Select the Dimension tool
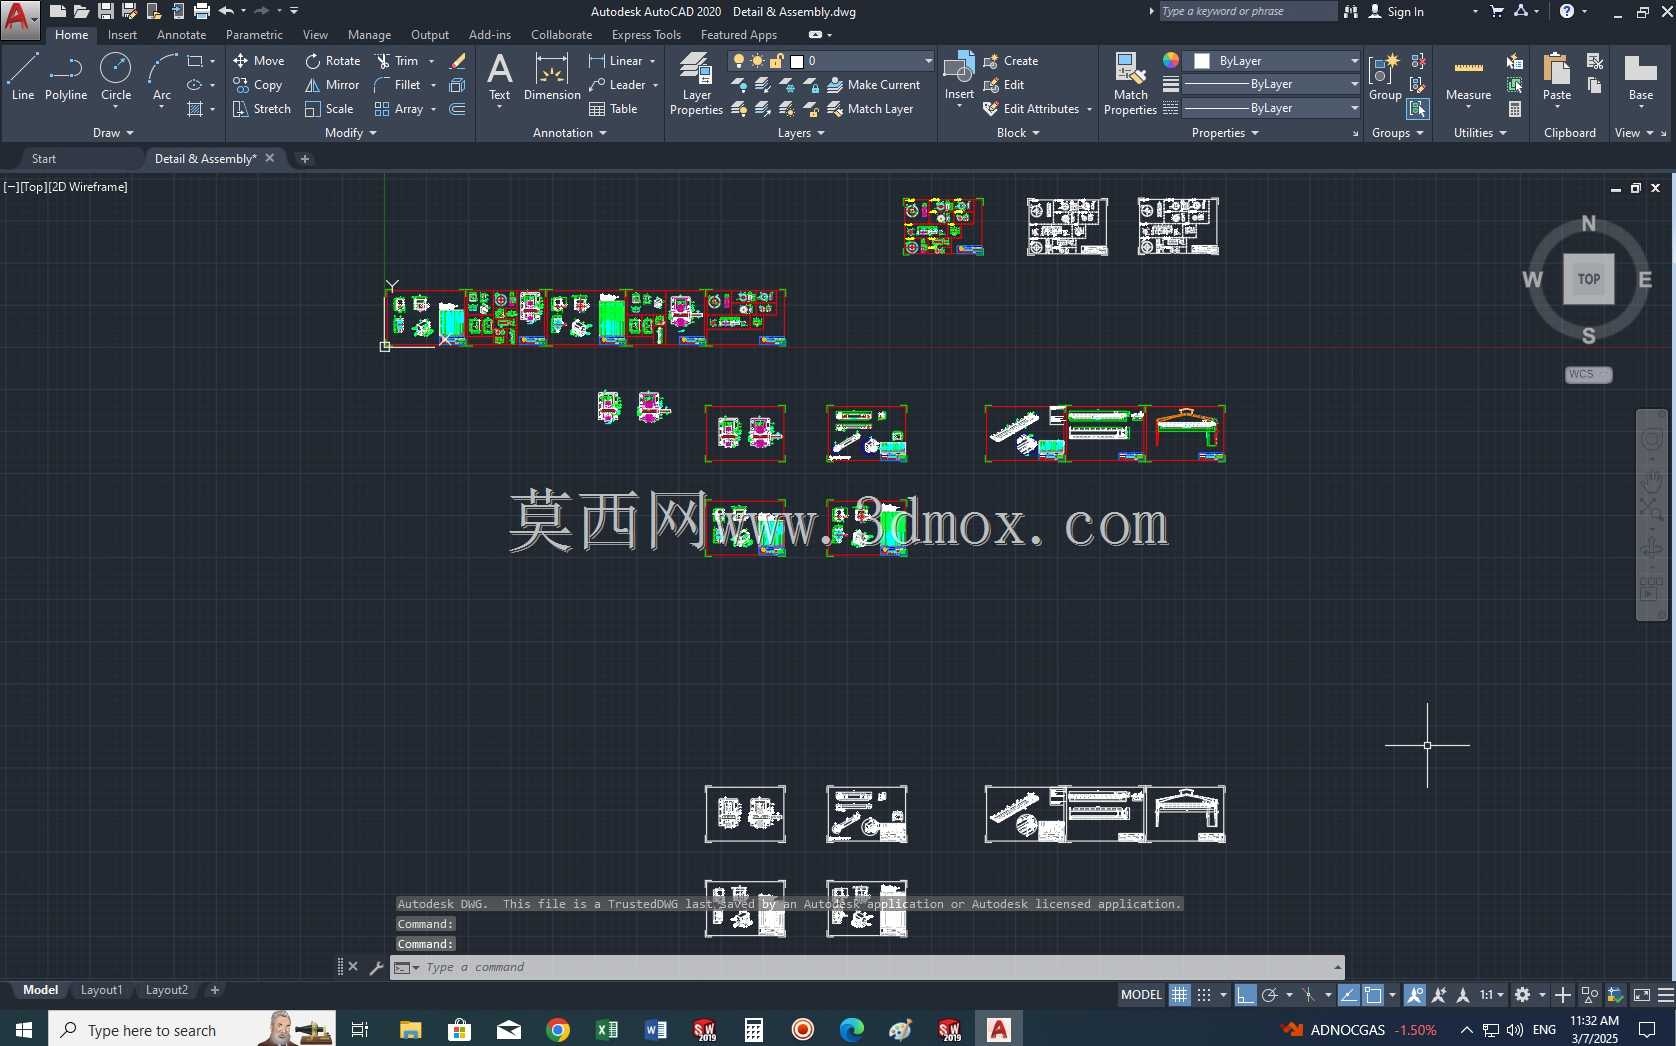 pyautogui.click(x=552, y=78)
